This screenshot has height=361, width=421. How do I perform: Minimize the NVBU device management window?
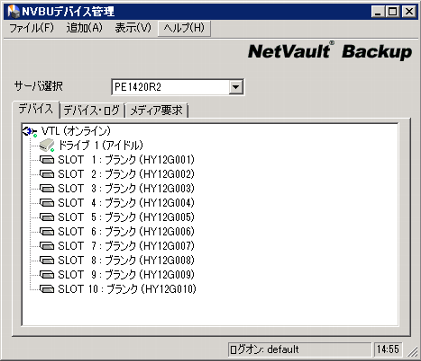[378, 12]
